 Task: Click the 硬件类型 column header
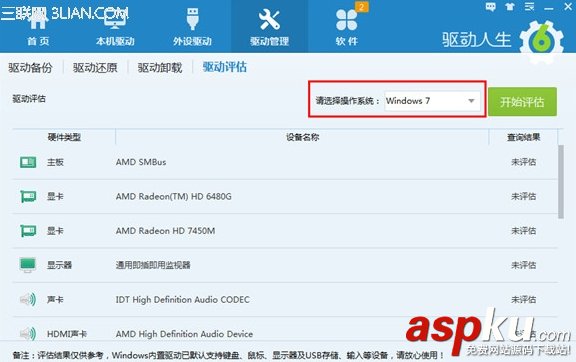[64, 137]
